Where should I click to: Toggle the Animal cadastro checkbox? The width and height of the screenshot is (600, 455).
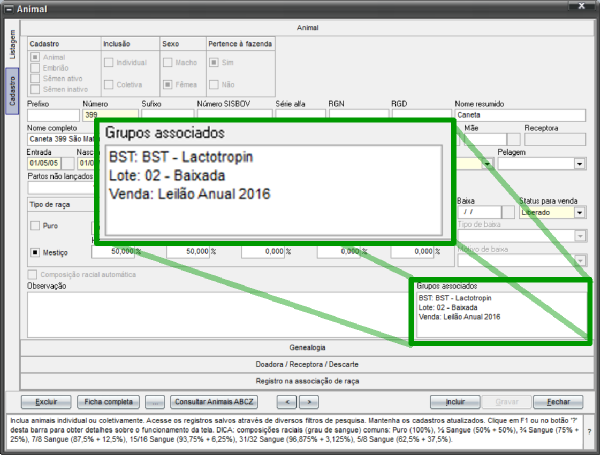click(35, 57)
